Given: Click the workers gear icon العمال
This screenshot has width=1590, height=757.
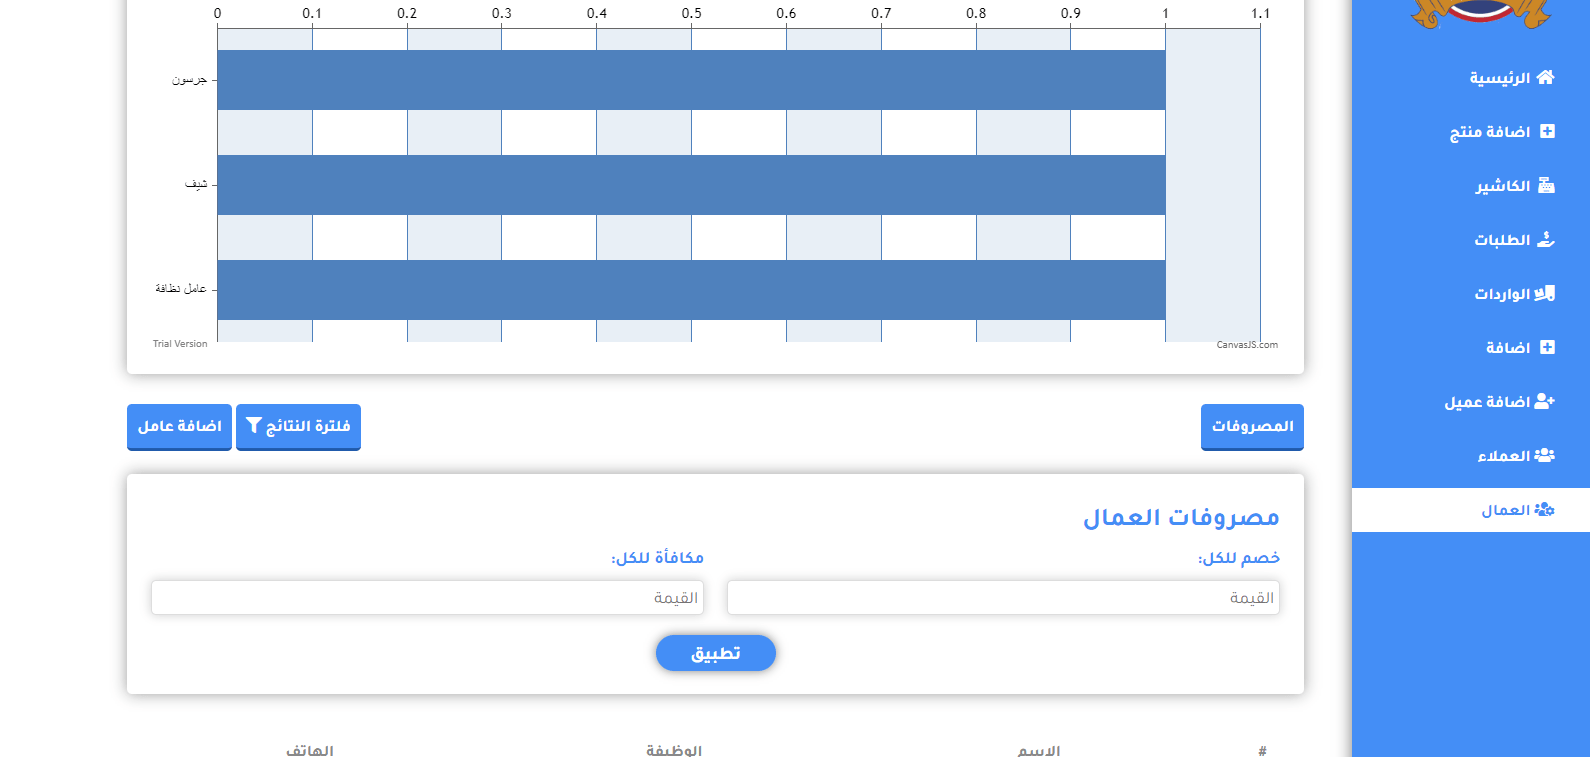Looking at the screenshot, I should pyautogui.click(x=1545, y=510).
